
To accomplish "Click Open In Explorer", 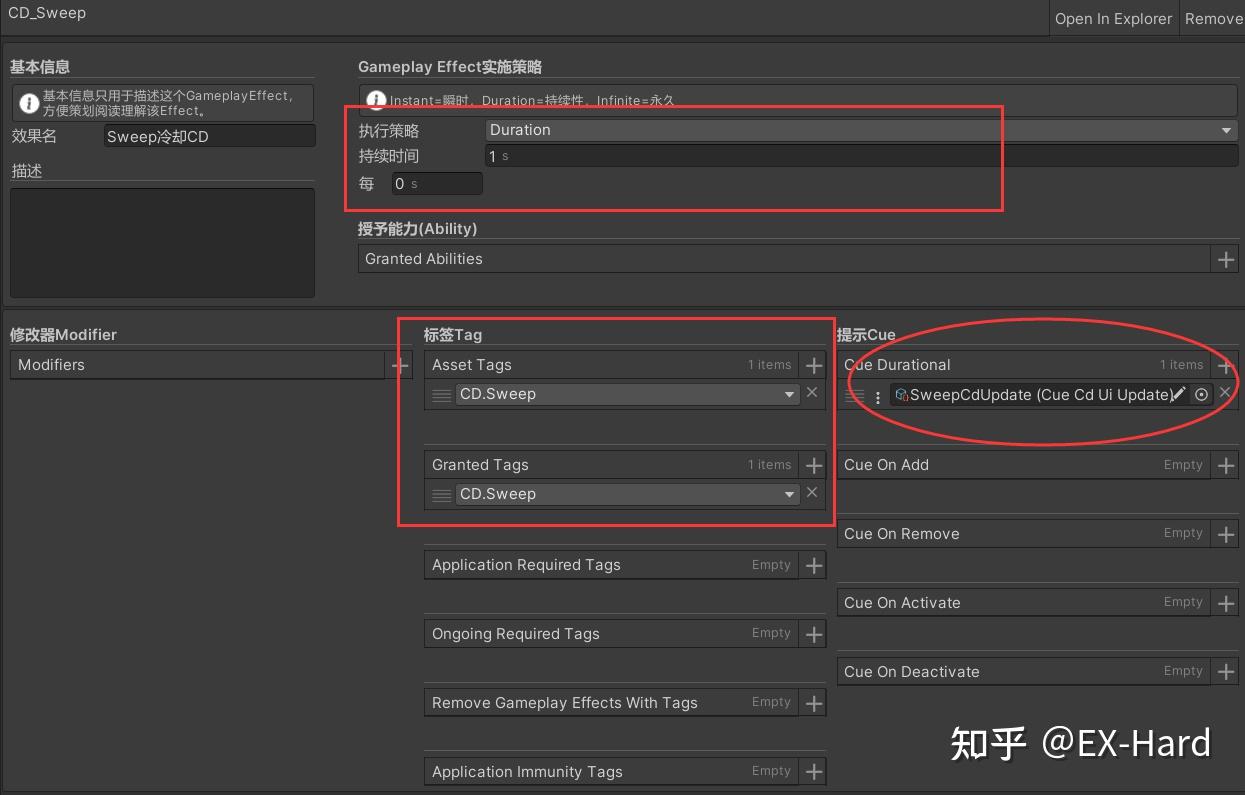I will pyautogui.click(x=1113, y=18).
